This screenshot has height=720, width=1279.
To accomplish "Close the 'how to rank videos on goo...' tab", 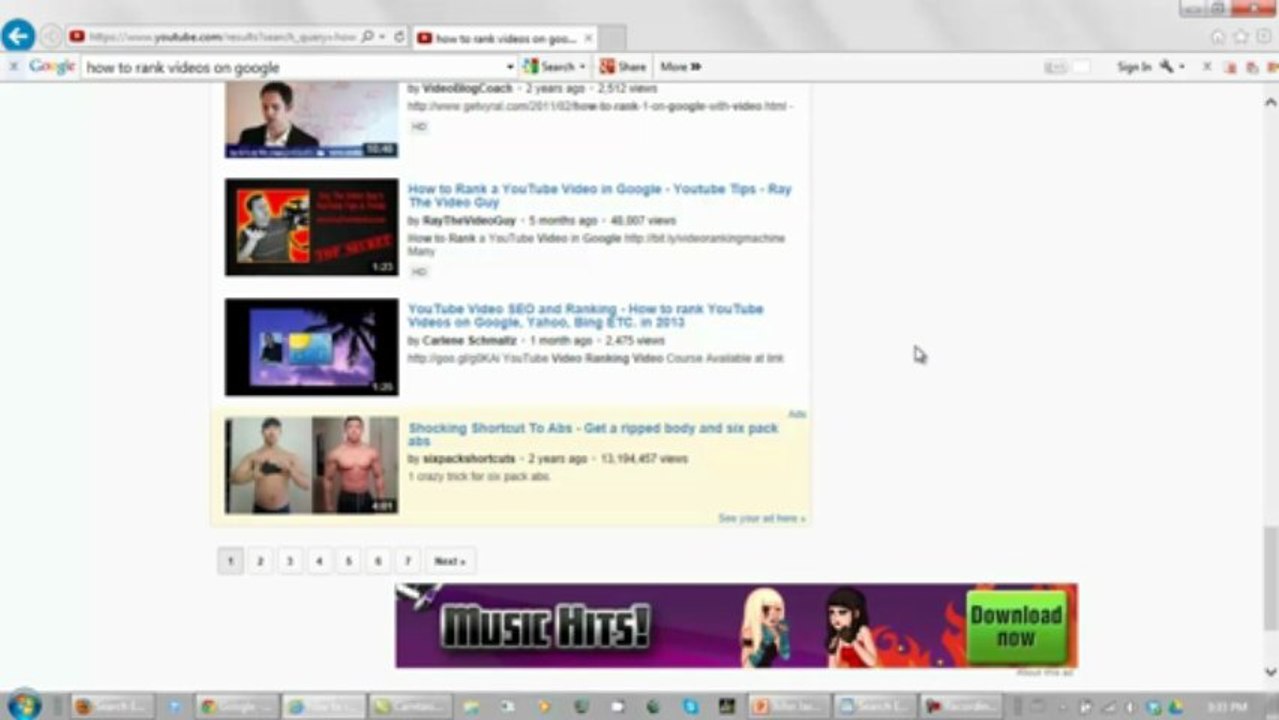I will (589, 38).
